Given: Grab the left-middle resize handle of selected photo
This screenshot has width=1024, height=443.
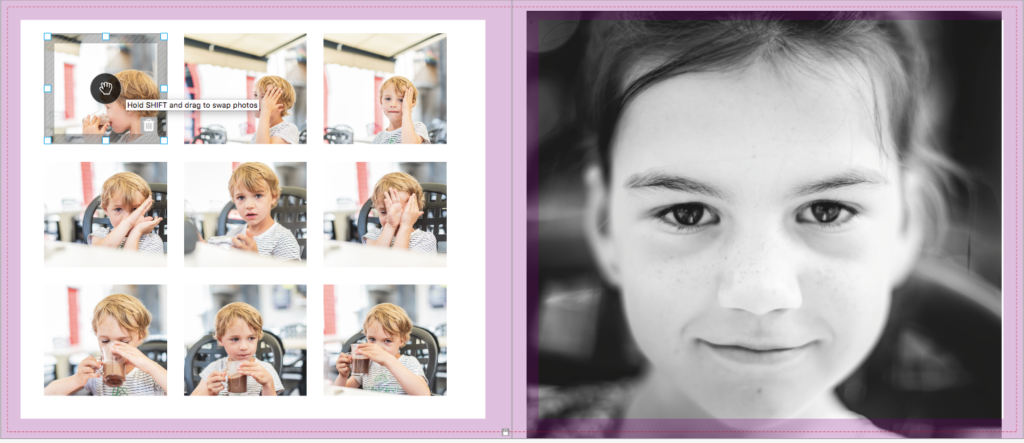Looking at the screenshot, I should point(48,88).
